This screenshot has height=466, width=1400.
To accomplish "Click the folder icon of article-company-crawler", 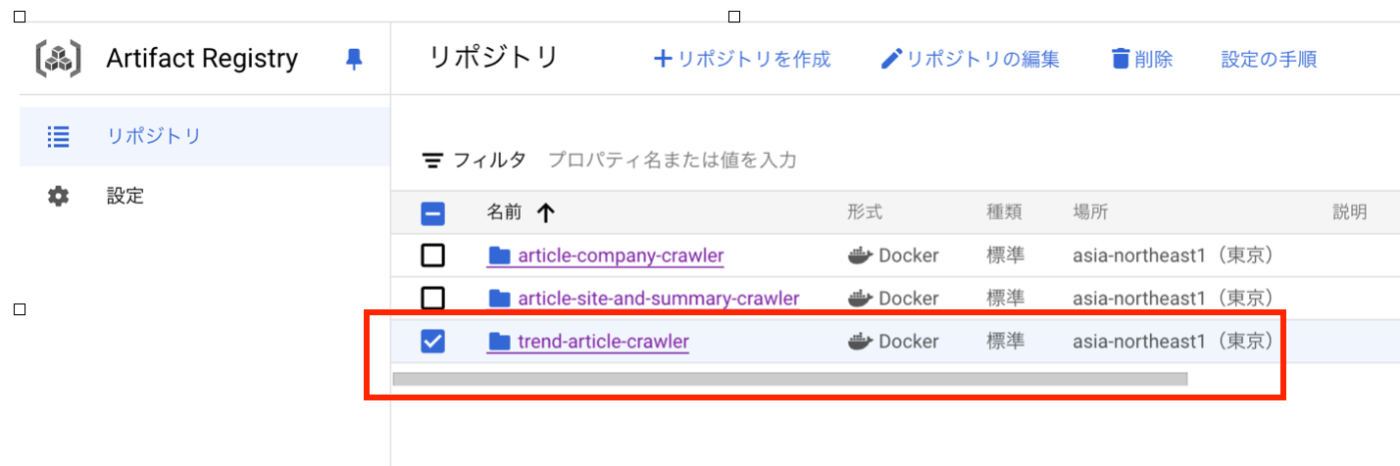I will pyautogui.click(x=499, y=256).
